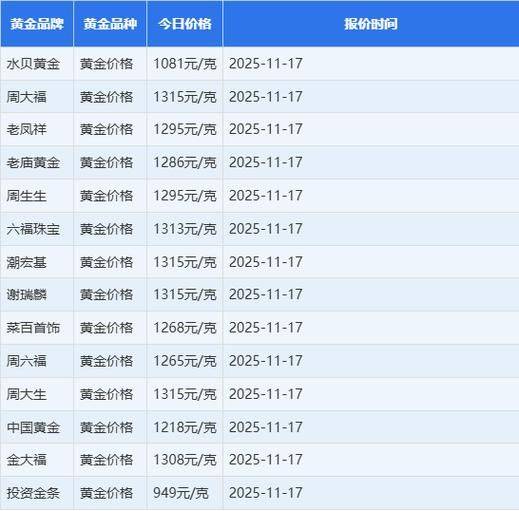Click the 1265元/克 price cell

185,361
